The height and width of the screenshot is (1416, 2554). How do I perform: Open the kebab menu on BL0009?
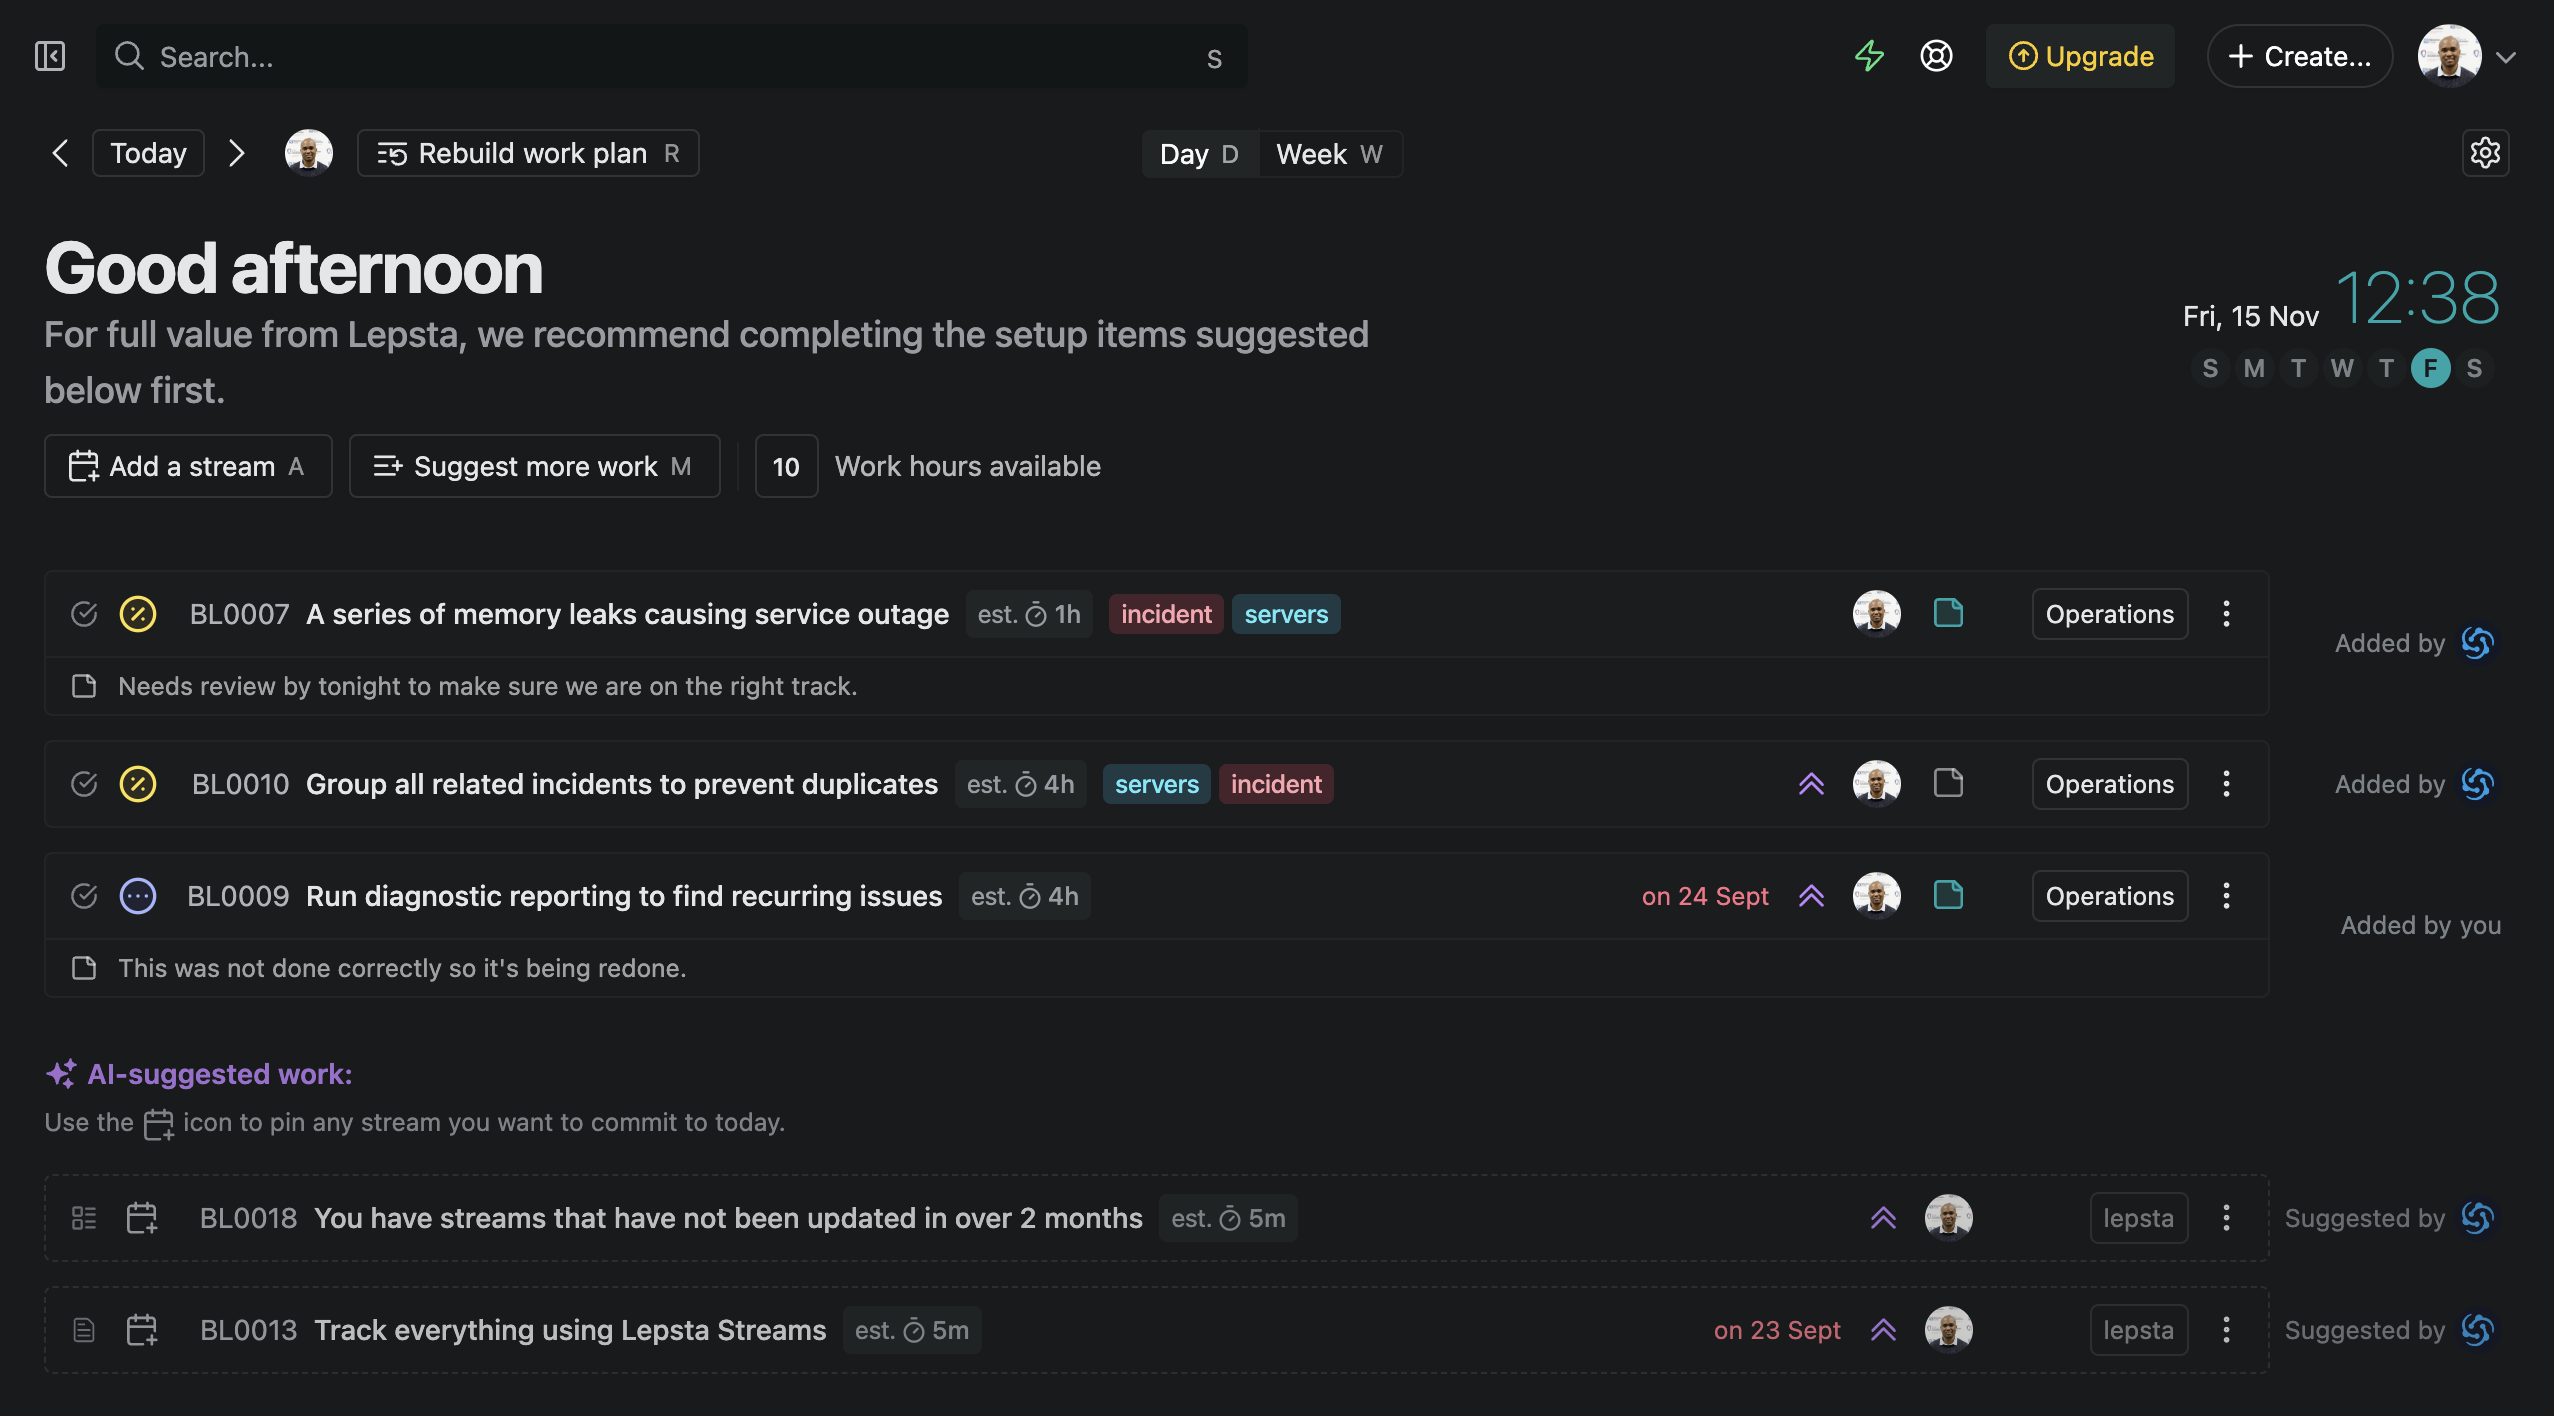[2227, 896]
